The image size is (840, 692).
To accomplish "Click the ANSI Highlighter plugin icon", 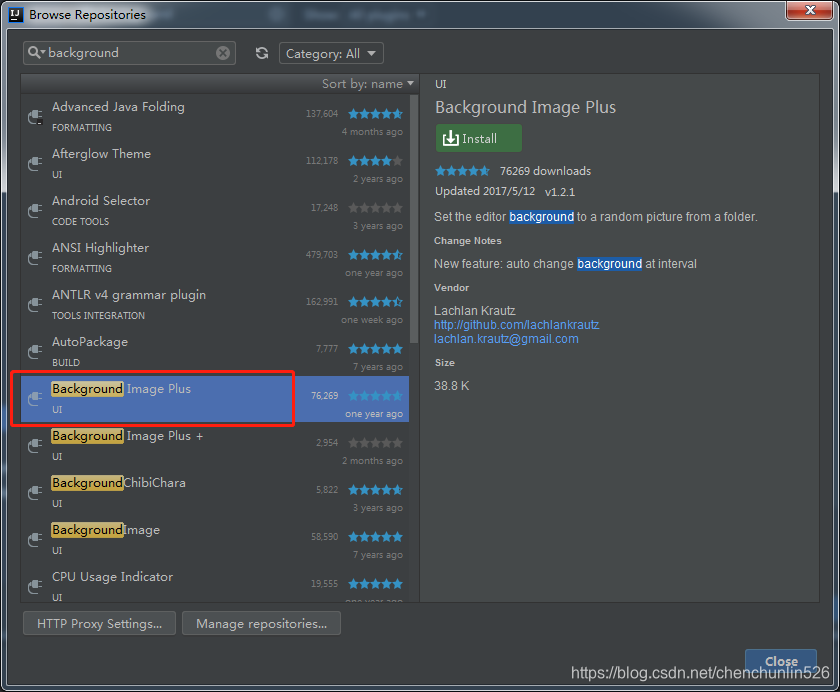I will coord(35,258).
